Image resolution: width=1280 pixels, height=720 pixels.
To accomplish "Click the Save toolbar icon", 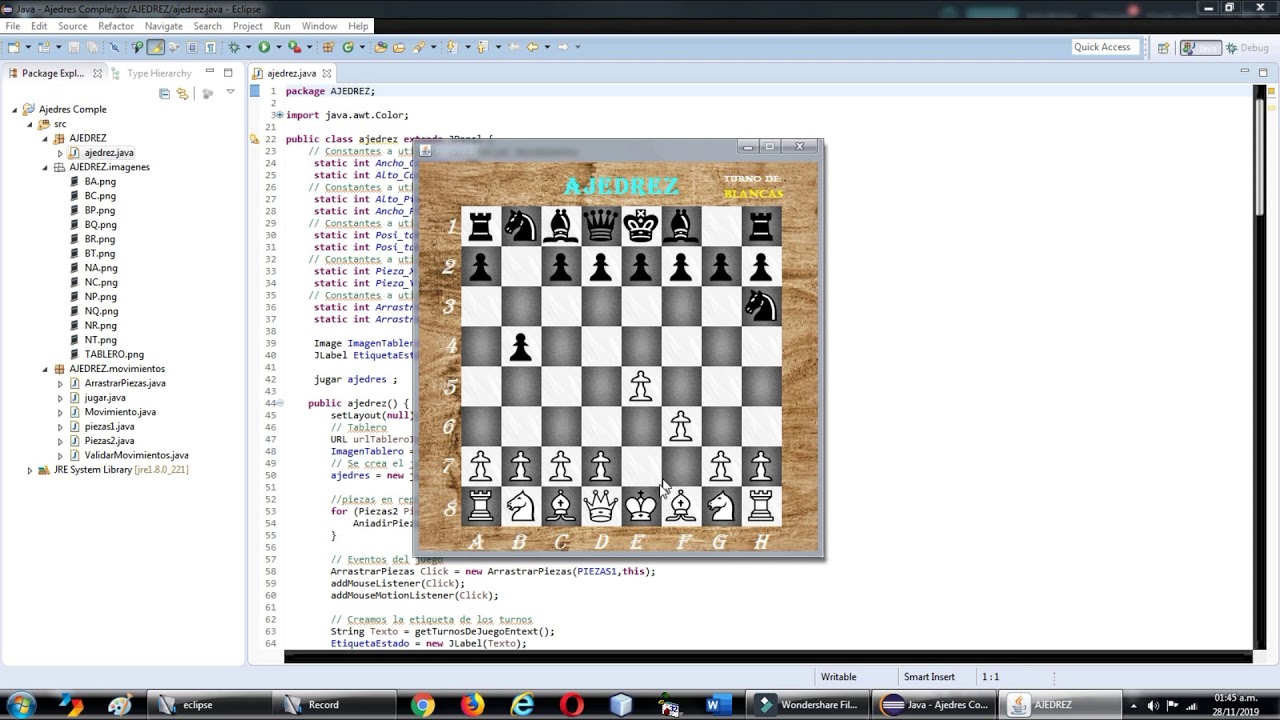I will point(74,47).
